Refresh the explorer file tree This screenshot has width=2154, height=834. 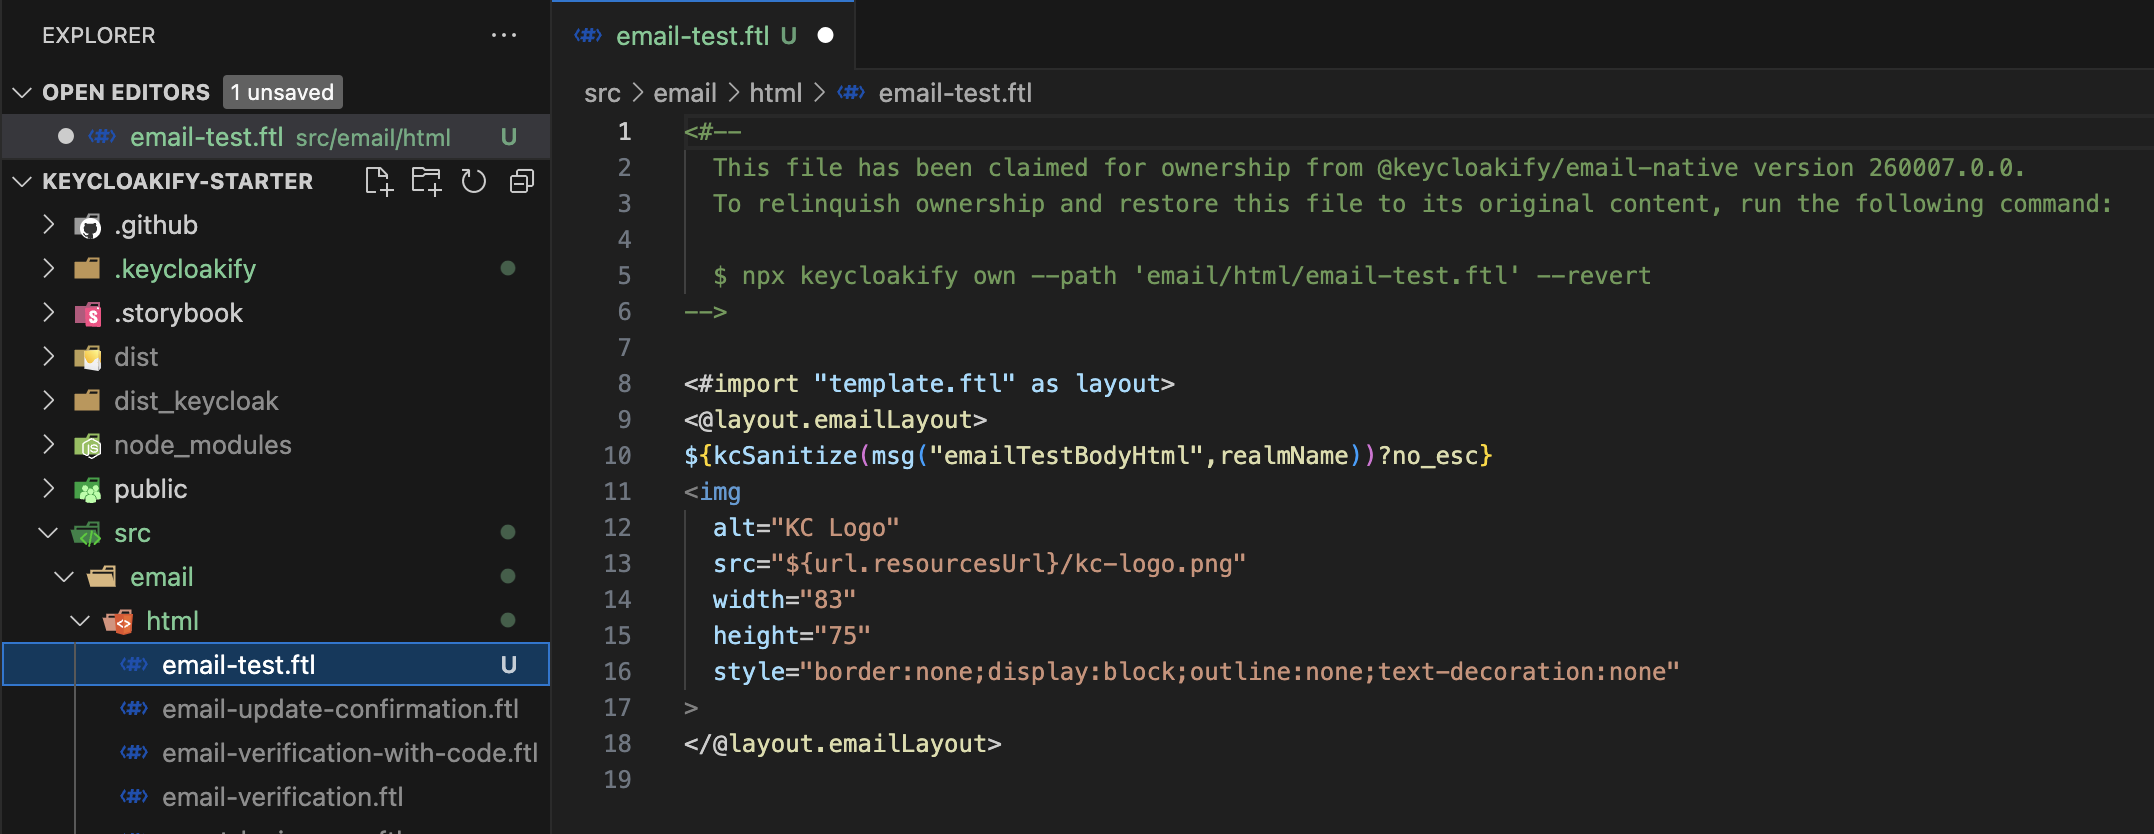473,181
